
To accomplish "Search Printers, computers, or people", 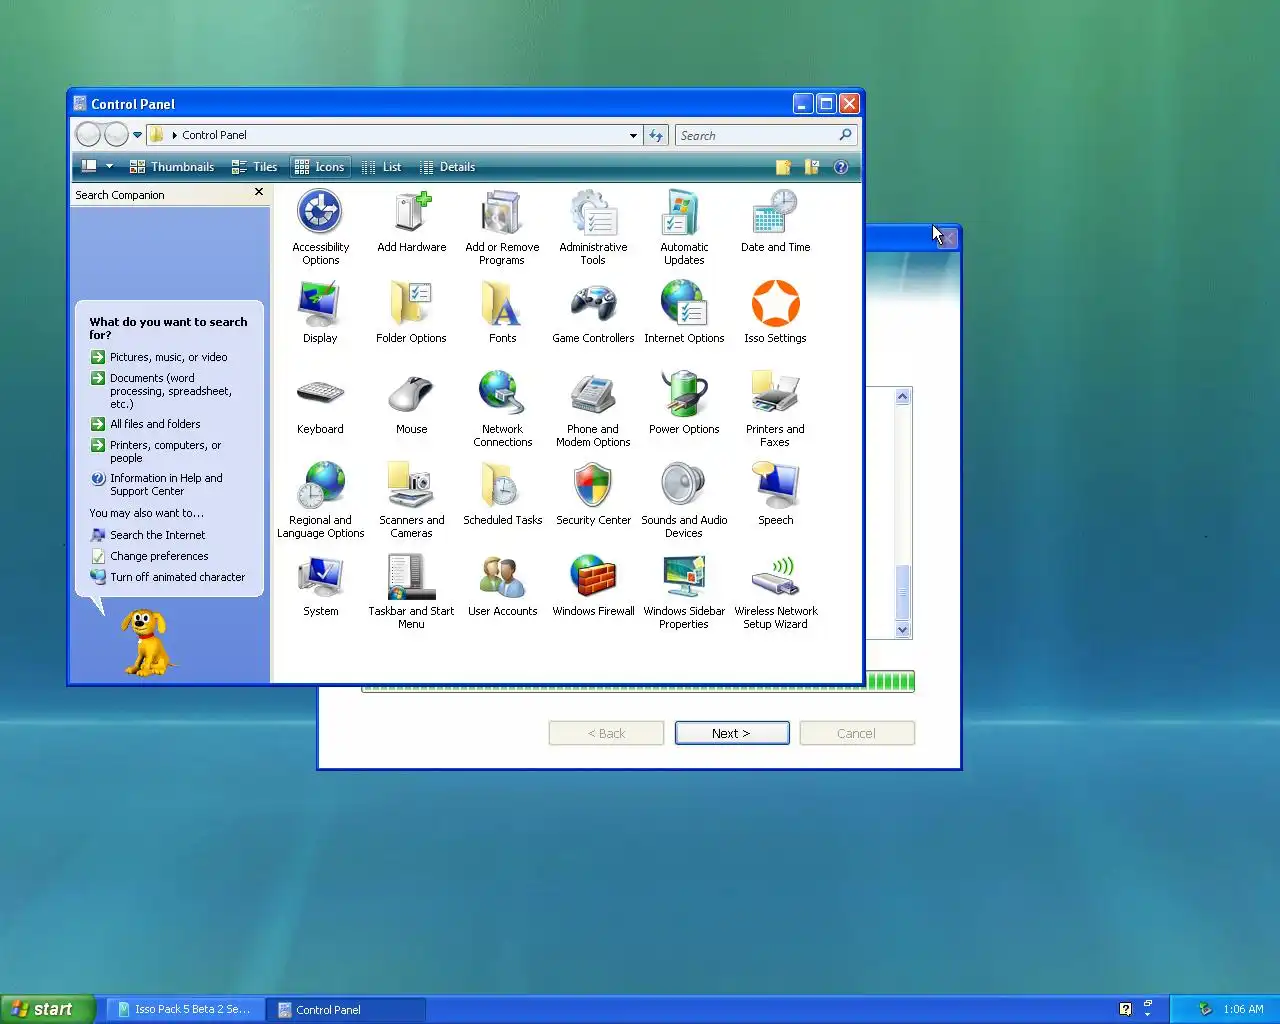I will coord(156,451).
